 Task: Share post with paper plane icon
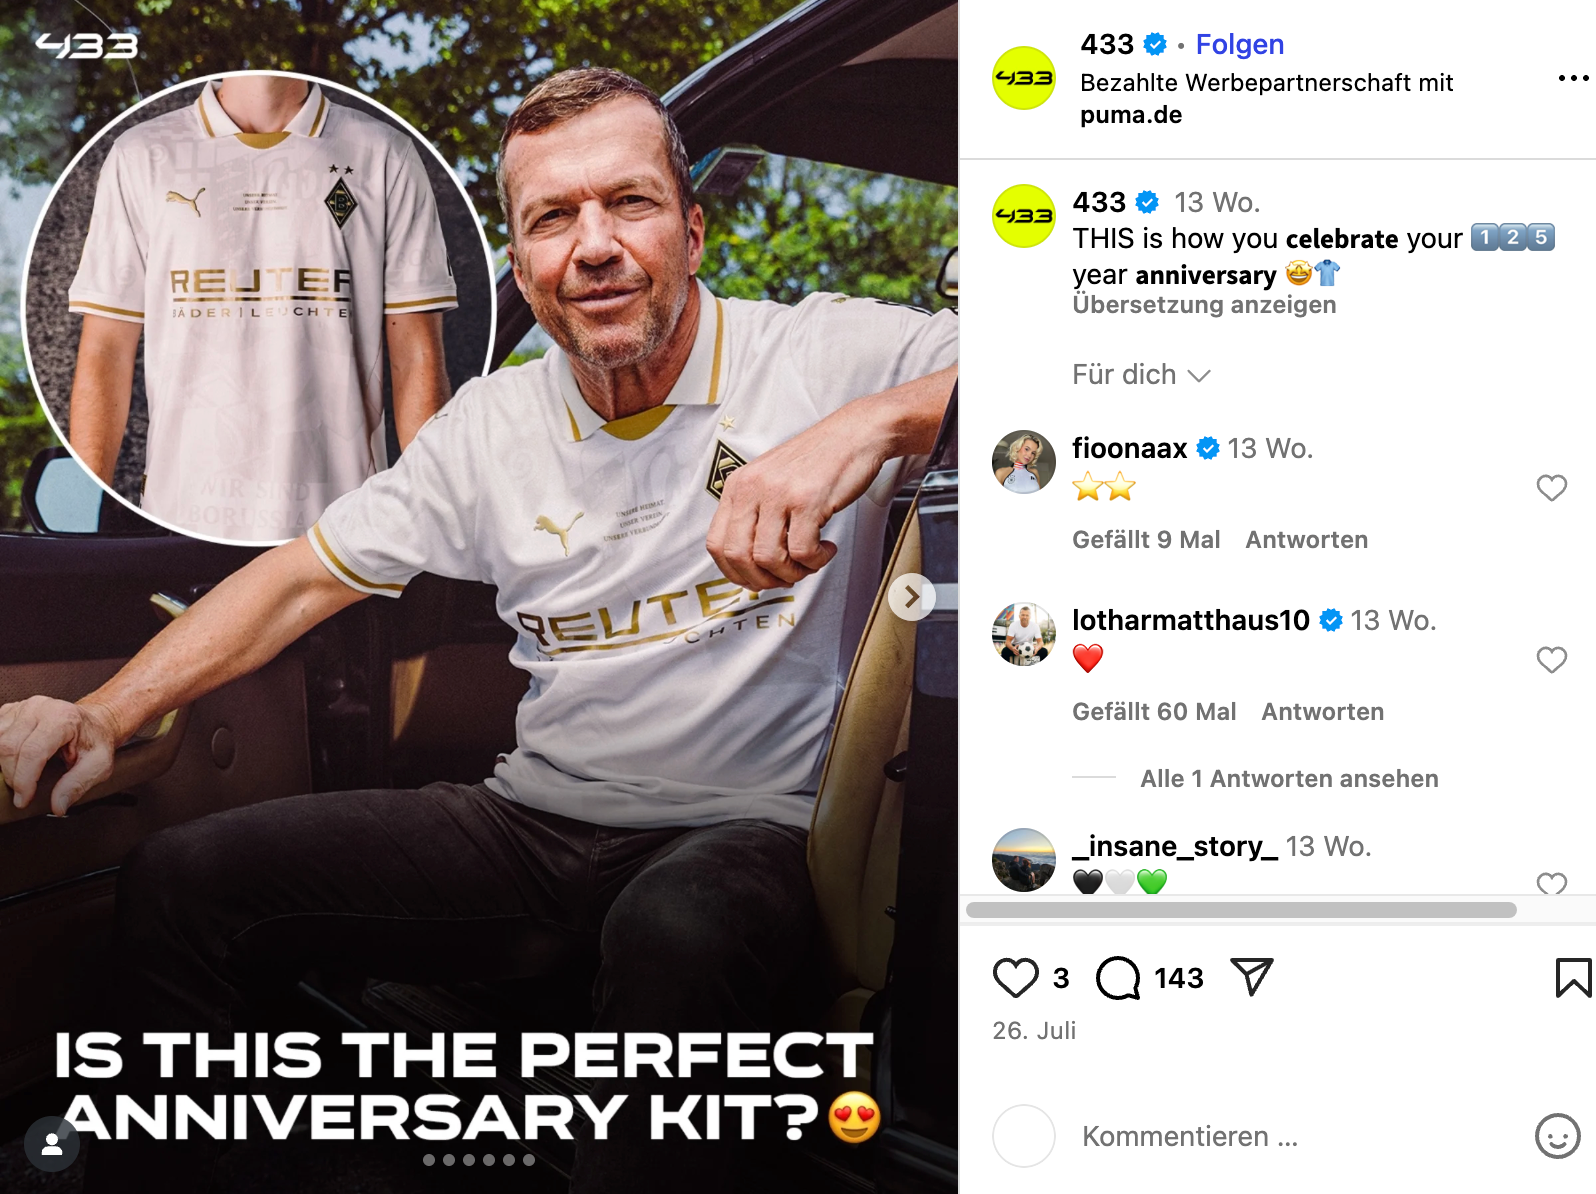click(x=1251, y=977)
